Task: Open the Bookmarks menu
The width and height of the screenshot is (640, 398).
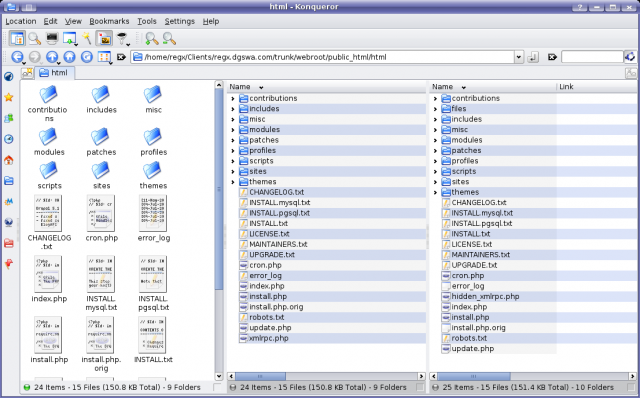Action: [x=109, y=21]
